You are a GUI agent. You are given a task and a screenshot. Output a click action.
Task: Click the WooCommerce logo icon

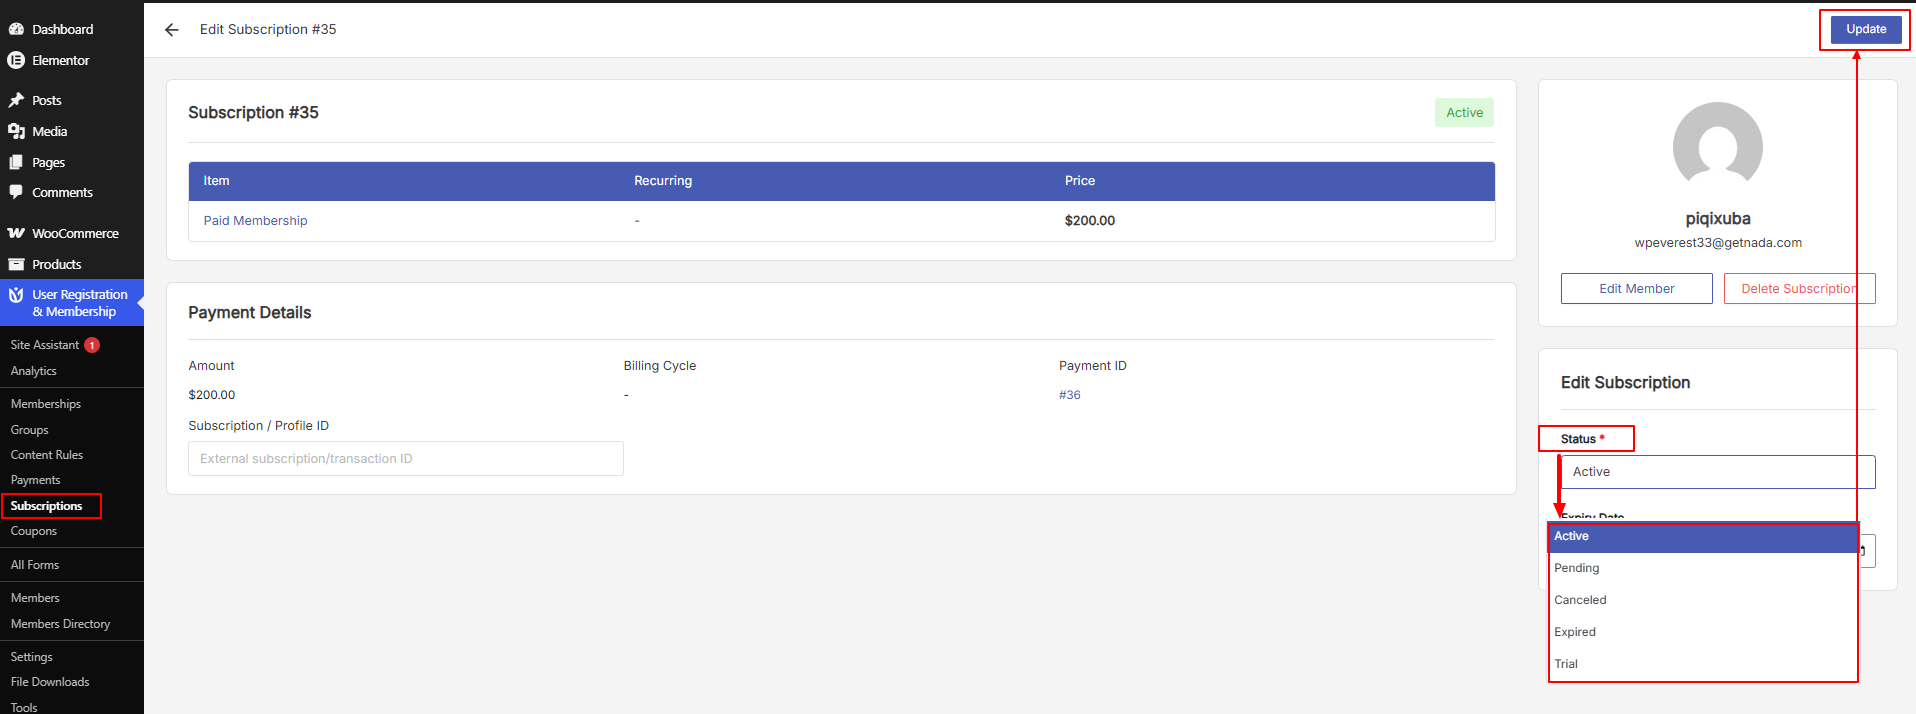click(x=16, y=233)
